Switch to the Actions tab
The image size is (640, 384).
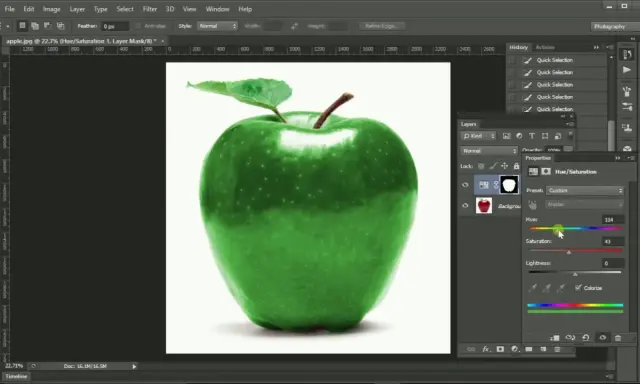[545, 47]
